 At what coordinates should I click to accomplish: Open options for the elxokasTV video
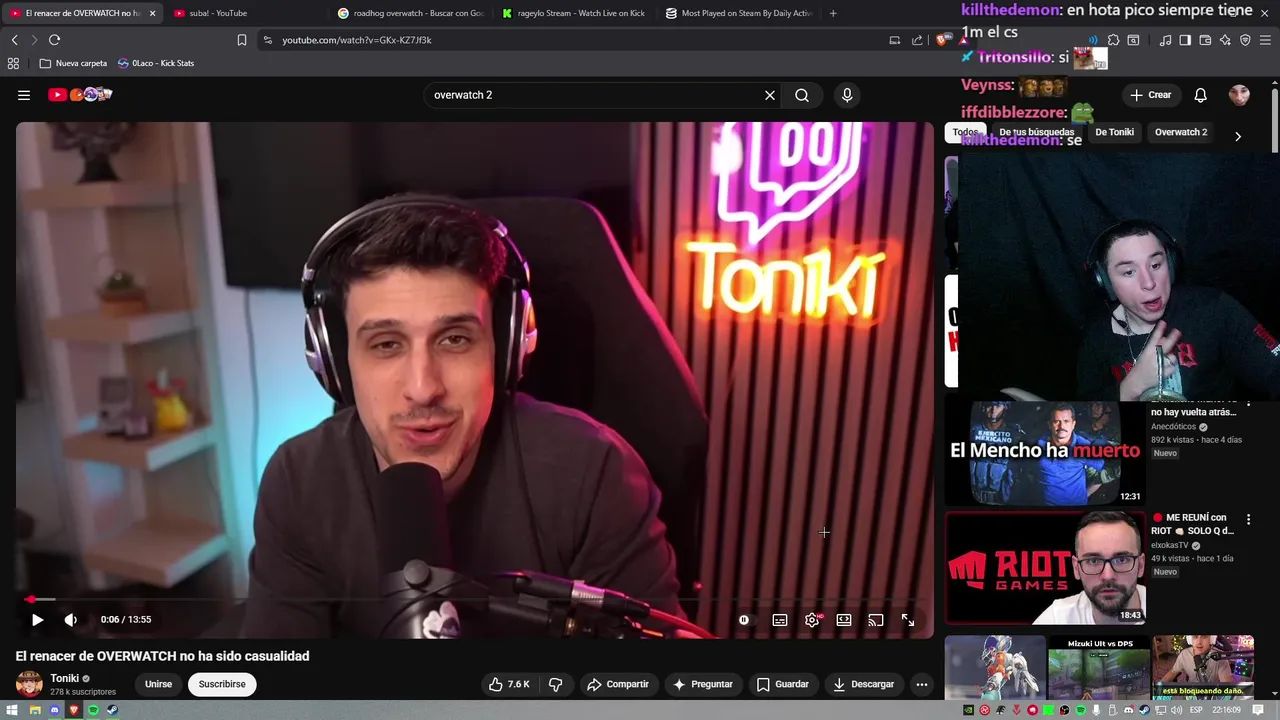(x=1248, y=520)
